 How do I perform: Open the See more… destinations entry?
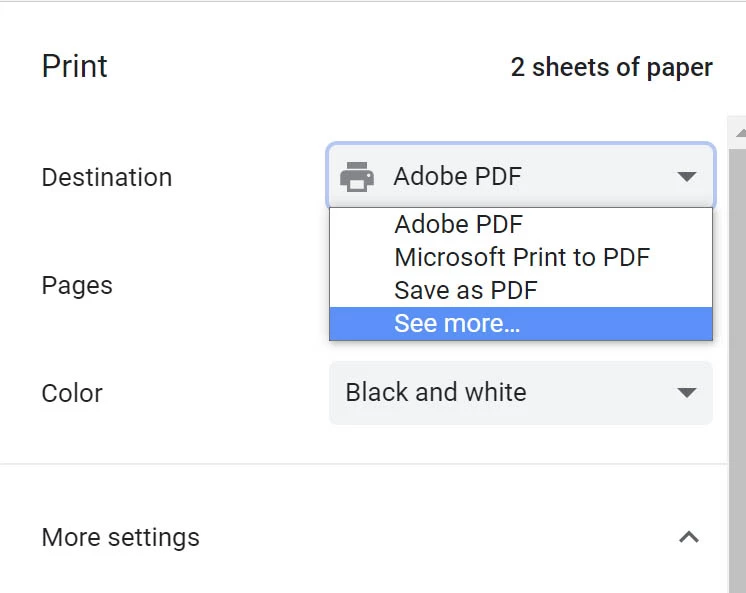click(x=456, y=324)
